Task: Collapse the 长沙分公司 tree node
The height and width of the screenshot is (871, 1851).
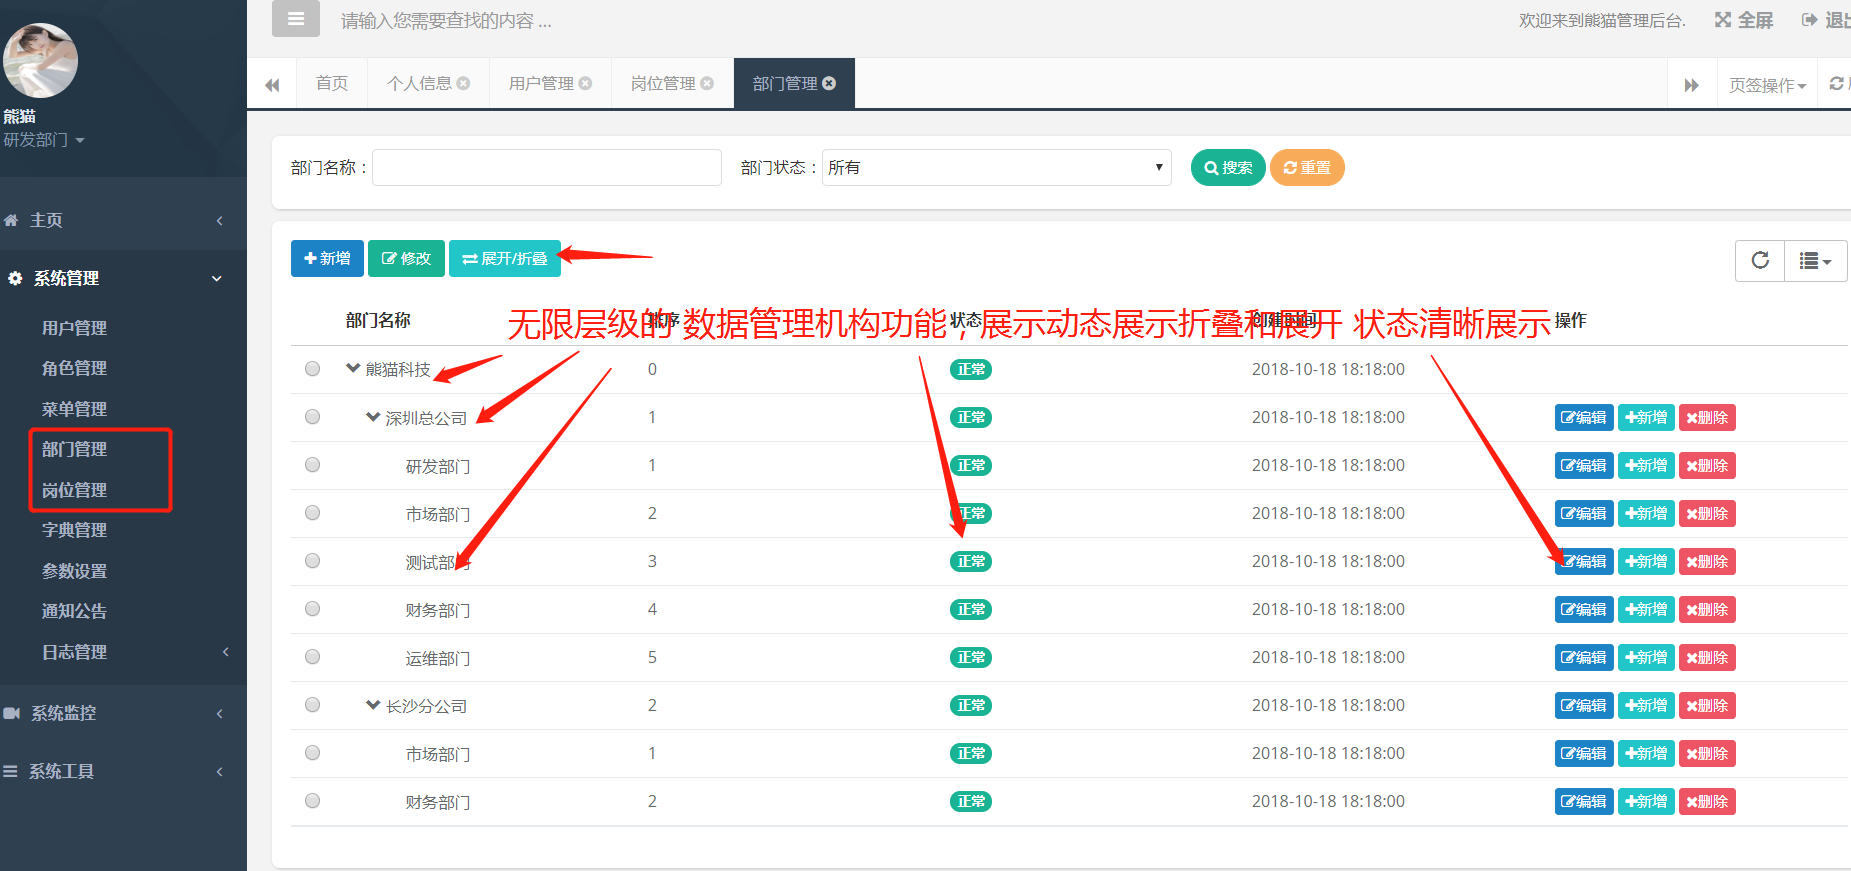Action: tap(373, 705)
